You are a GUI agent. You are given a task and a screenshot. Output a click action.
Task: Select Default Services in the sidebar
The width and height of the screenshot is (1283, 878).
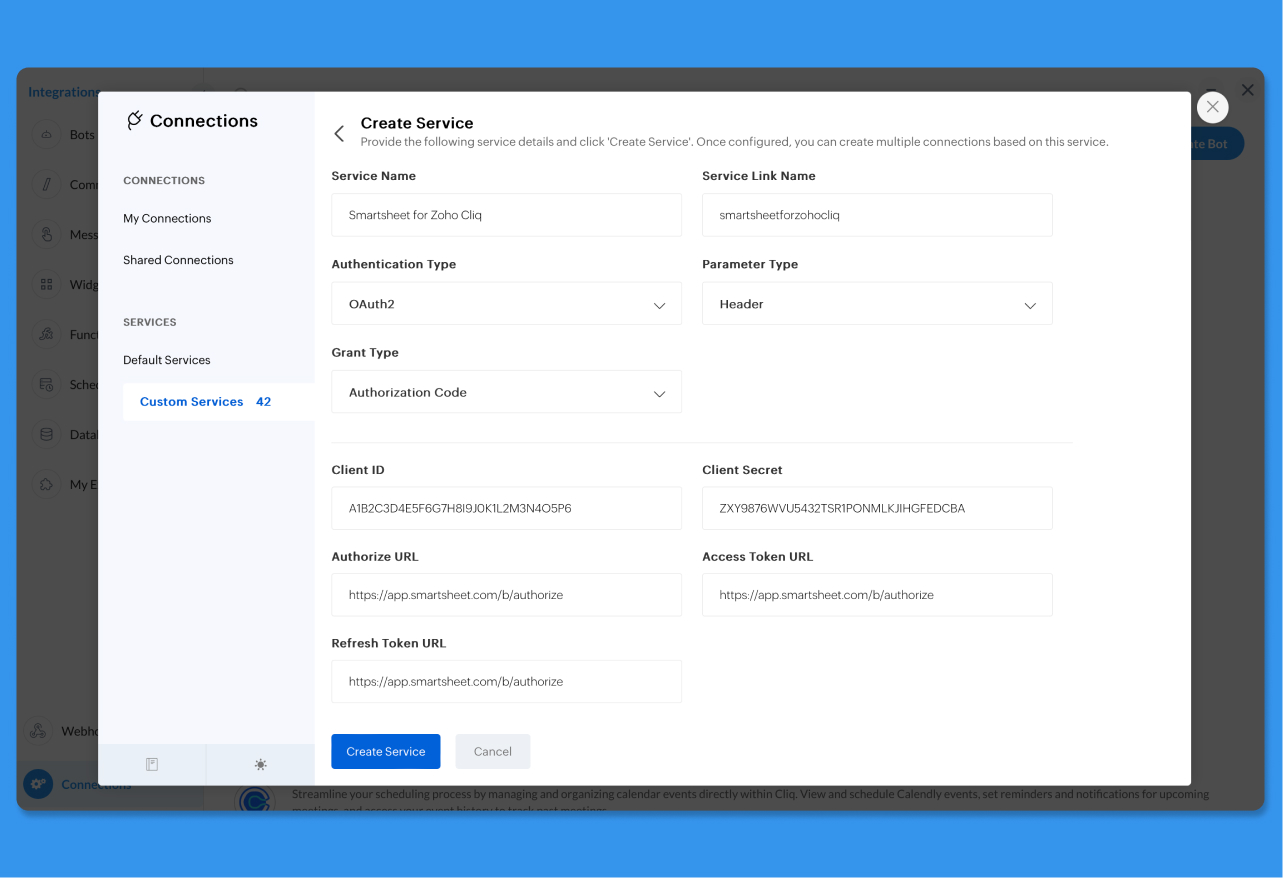coord(167,360)
